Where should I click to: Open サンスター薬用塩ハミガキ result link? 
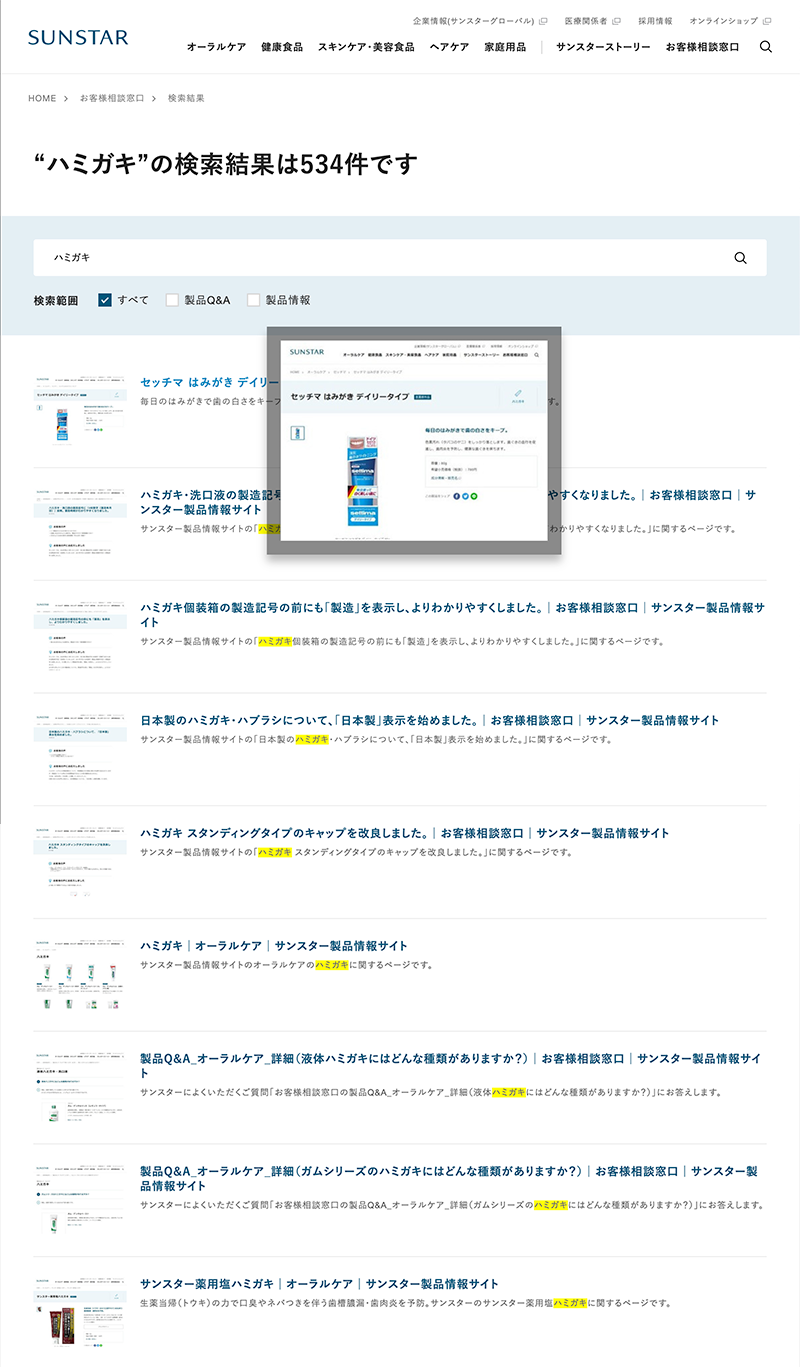click(319, 1284)
